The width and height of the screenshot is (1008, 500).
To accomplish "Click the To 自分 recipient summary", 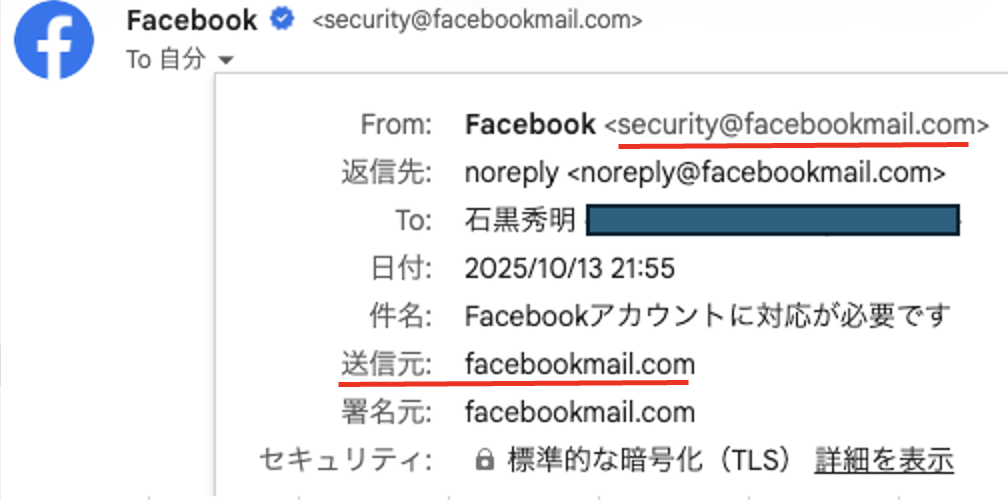I will click(166, 60).
